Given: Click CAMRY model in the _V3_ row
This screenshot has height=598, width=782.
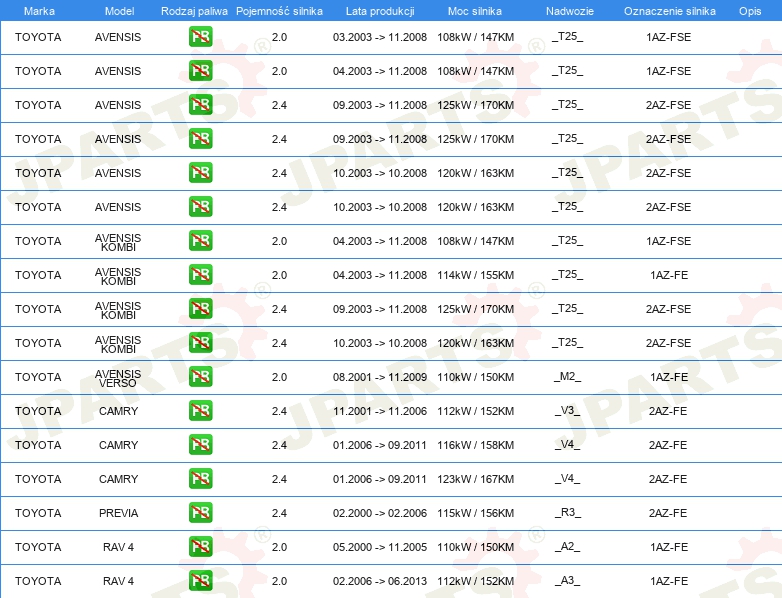Looking at the screenshot, I should tap(118, 411).
